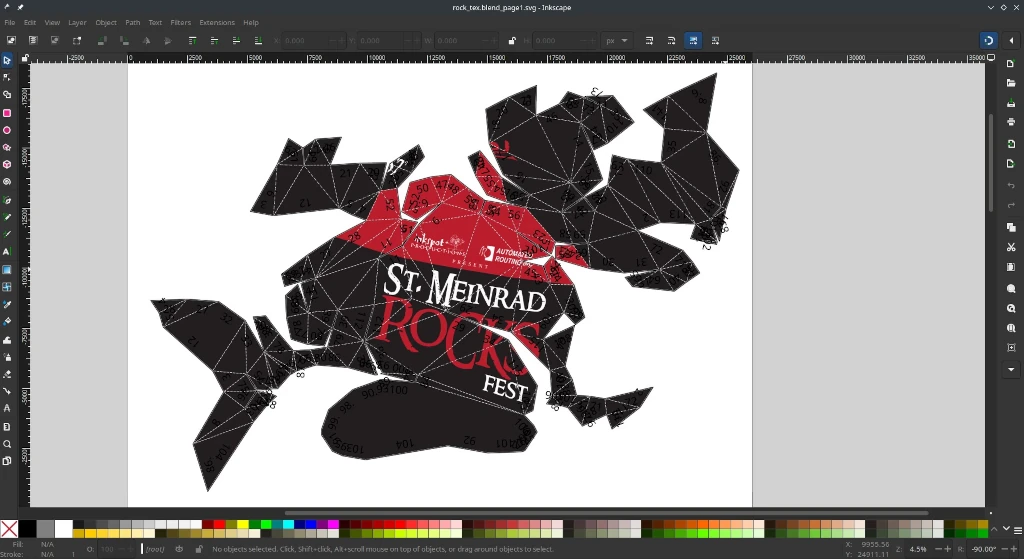Click Open document folder icon
The width and height of the screenshot is (1024, 559).
[1011, 83]
